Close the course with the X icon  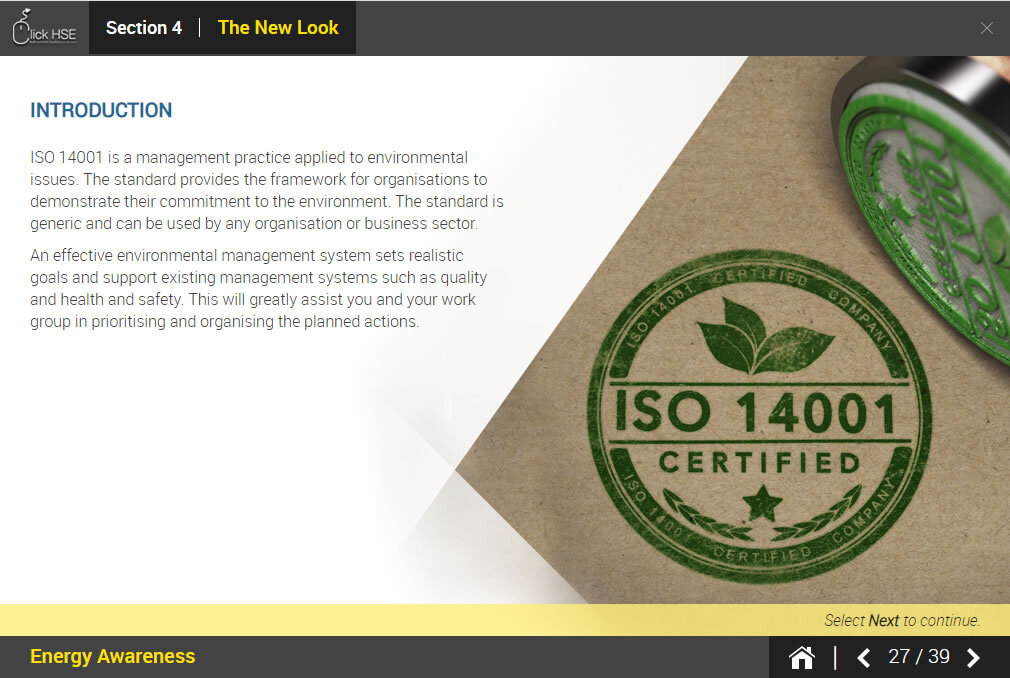point(986,28)
